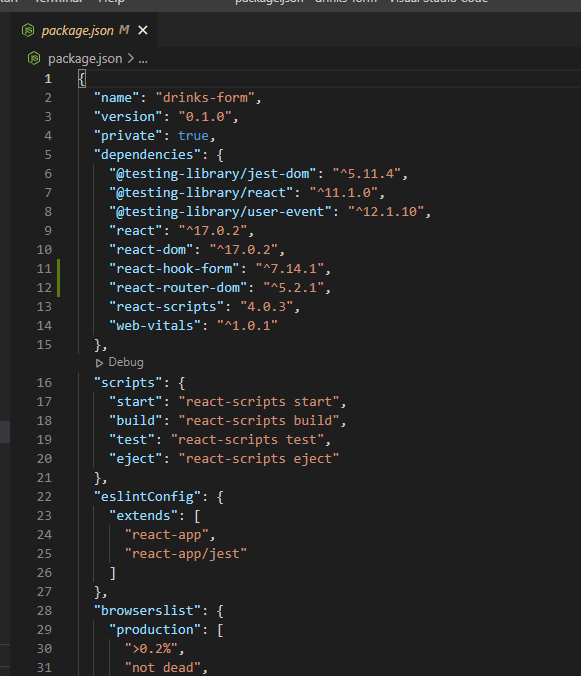Click the "scripts" key

[x=128, y=383]
